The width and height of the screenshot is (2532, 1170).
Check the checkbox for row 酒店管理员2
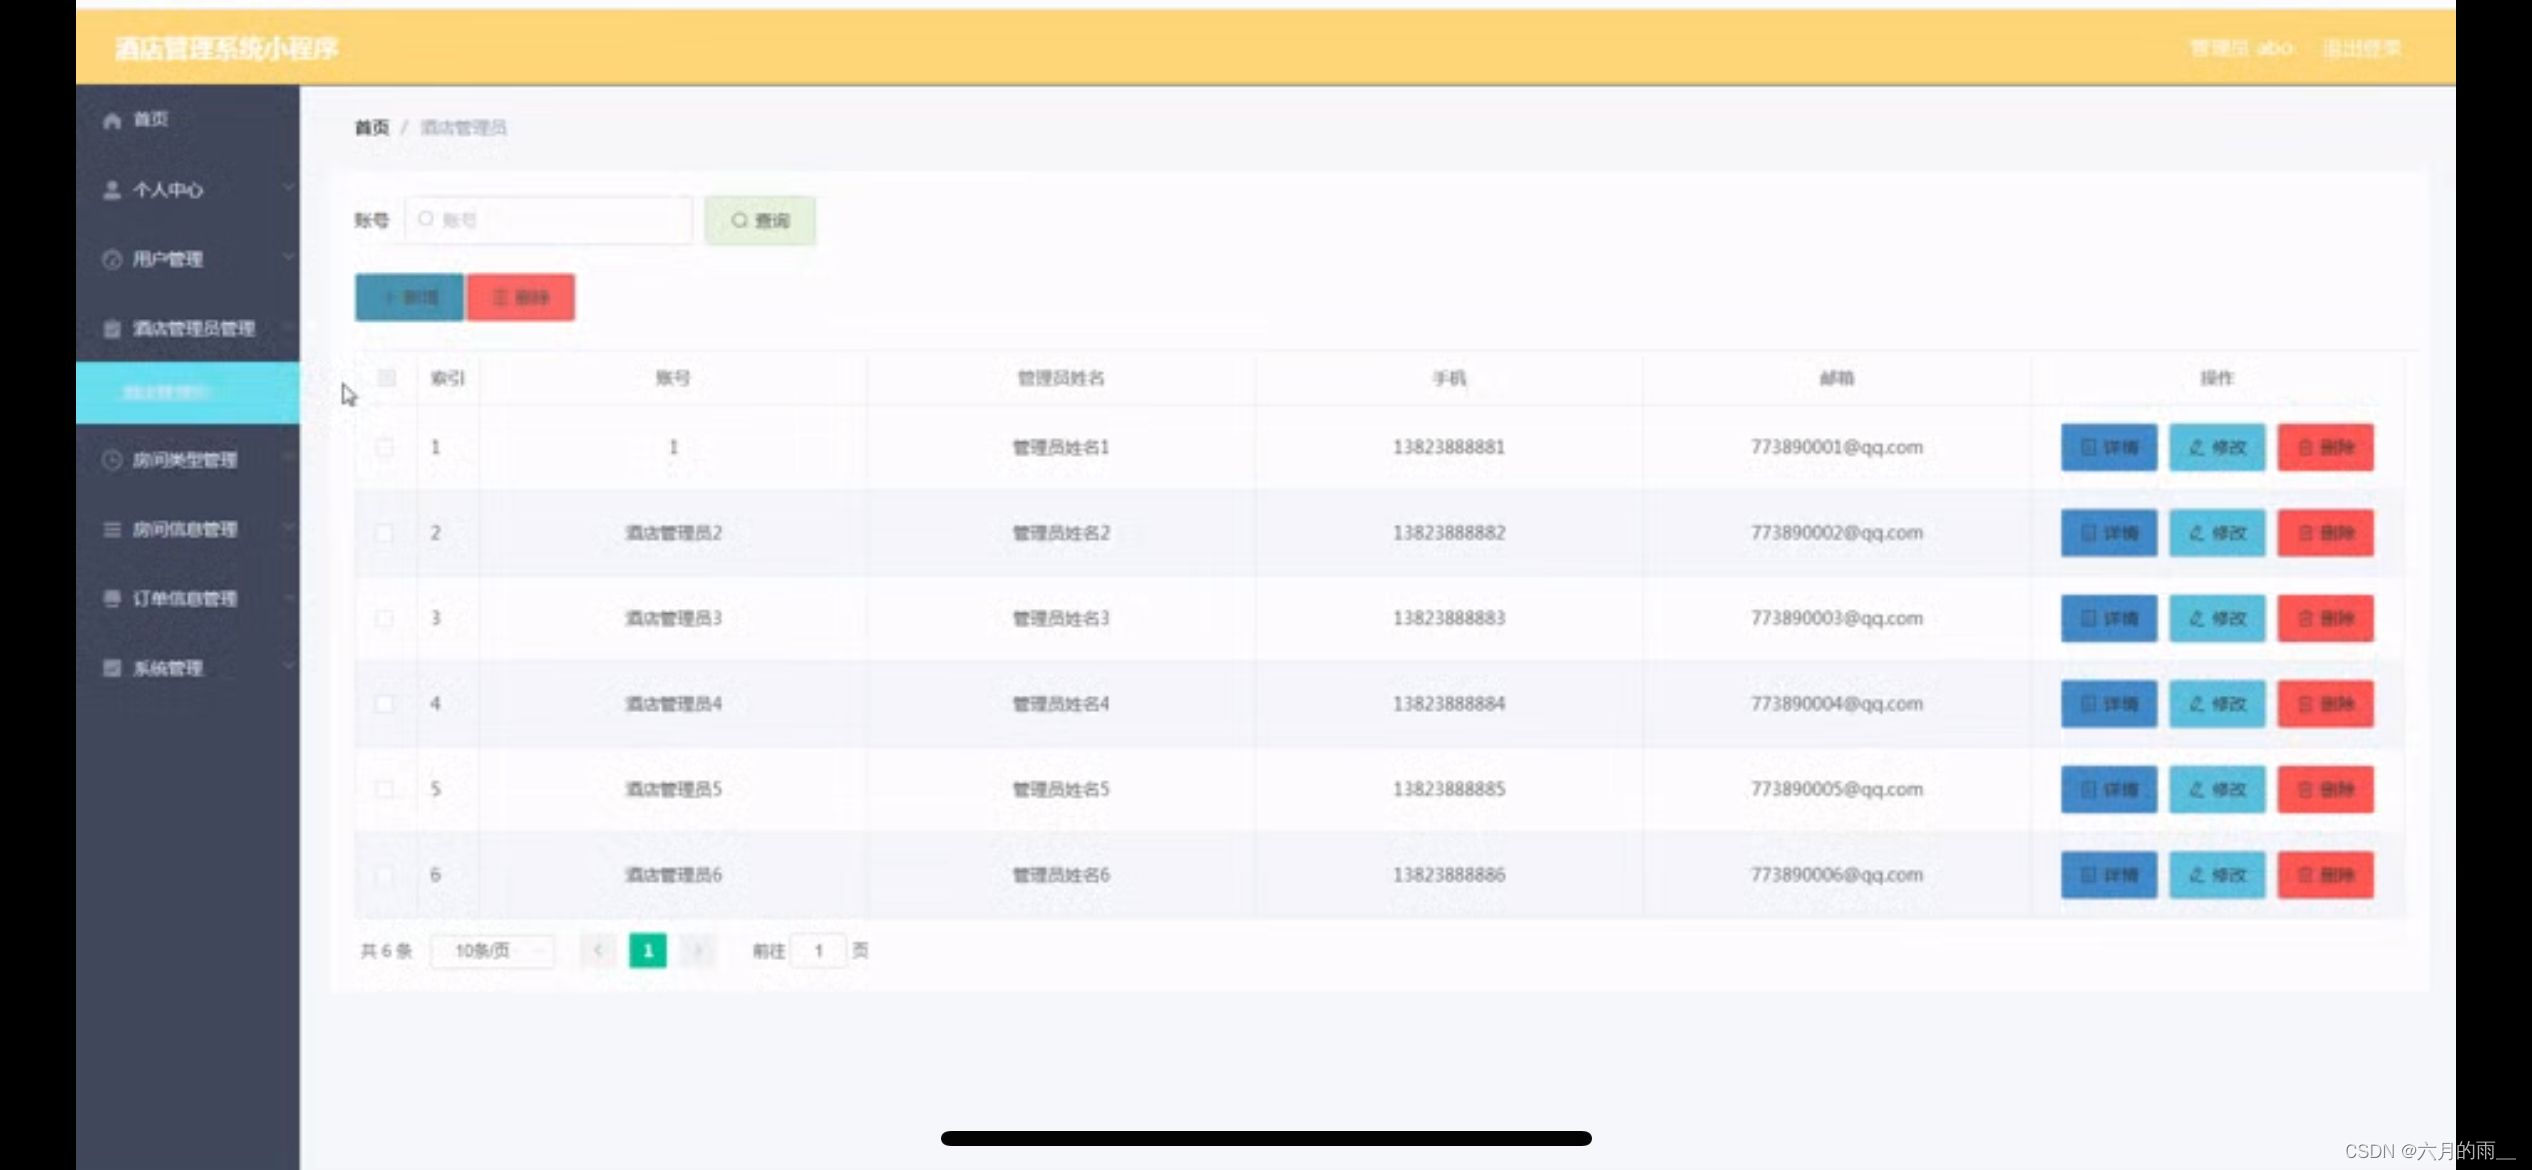tap(385, 533)
